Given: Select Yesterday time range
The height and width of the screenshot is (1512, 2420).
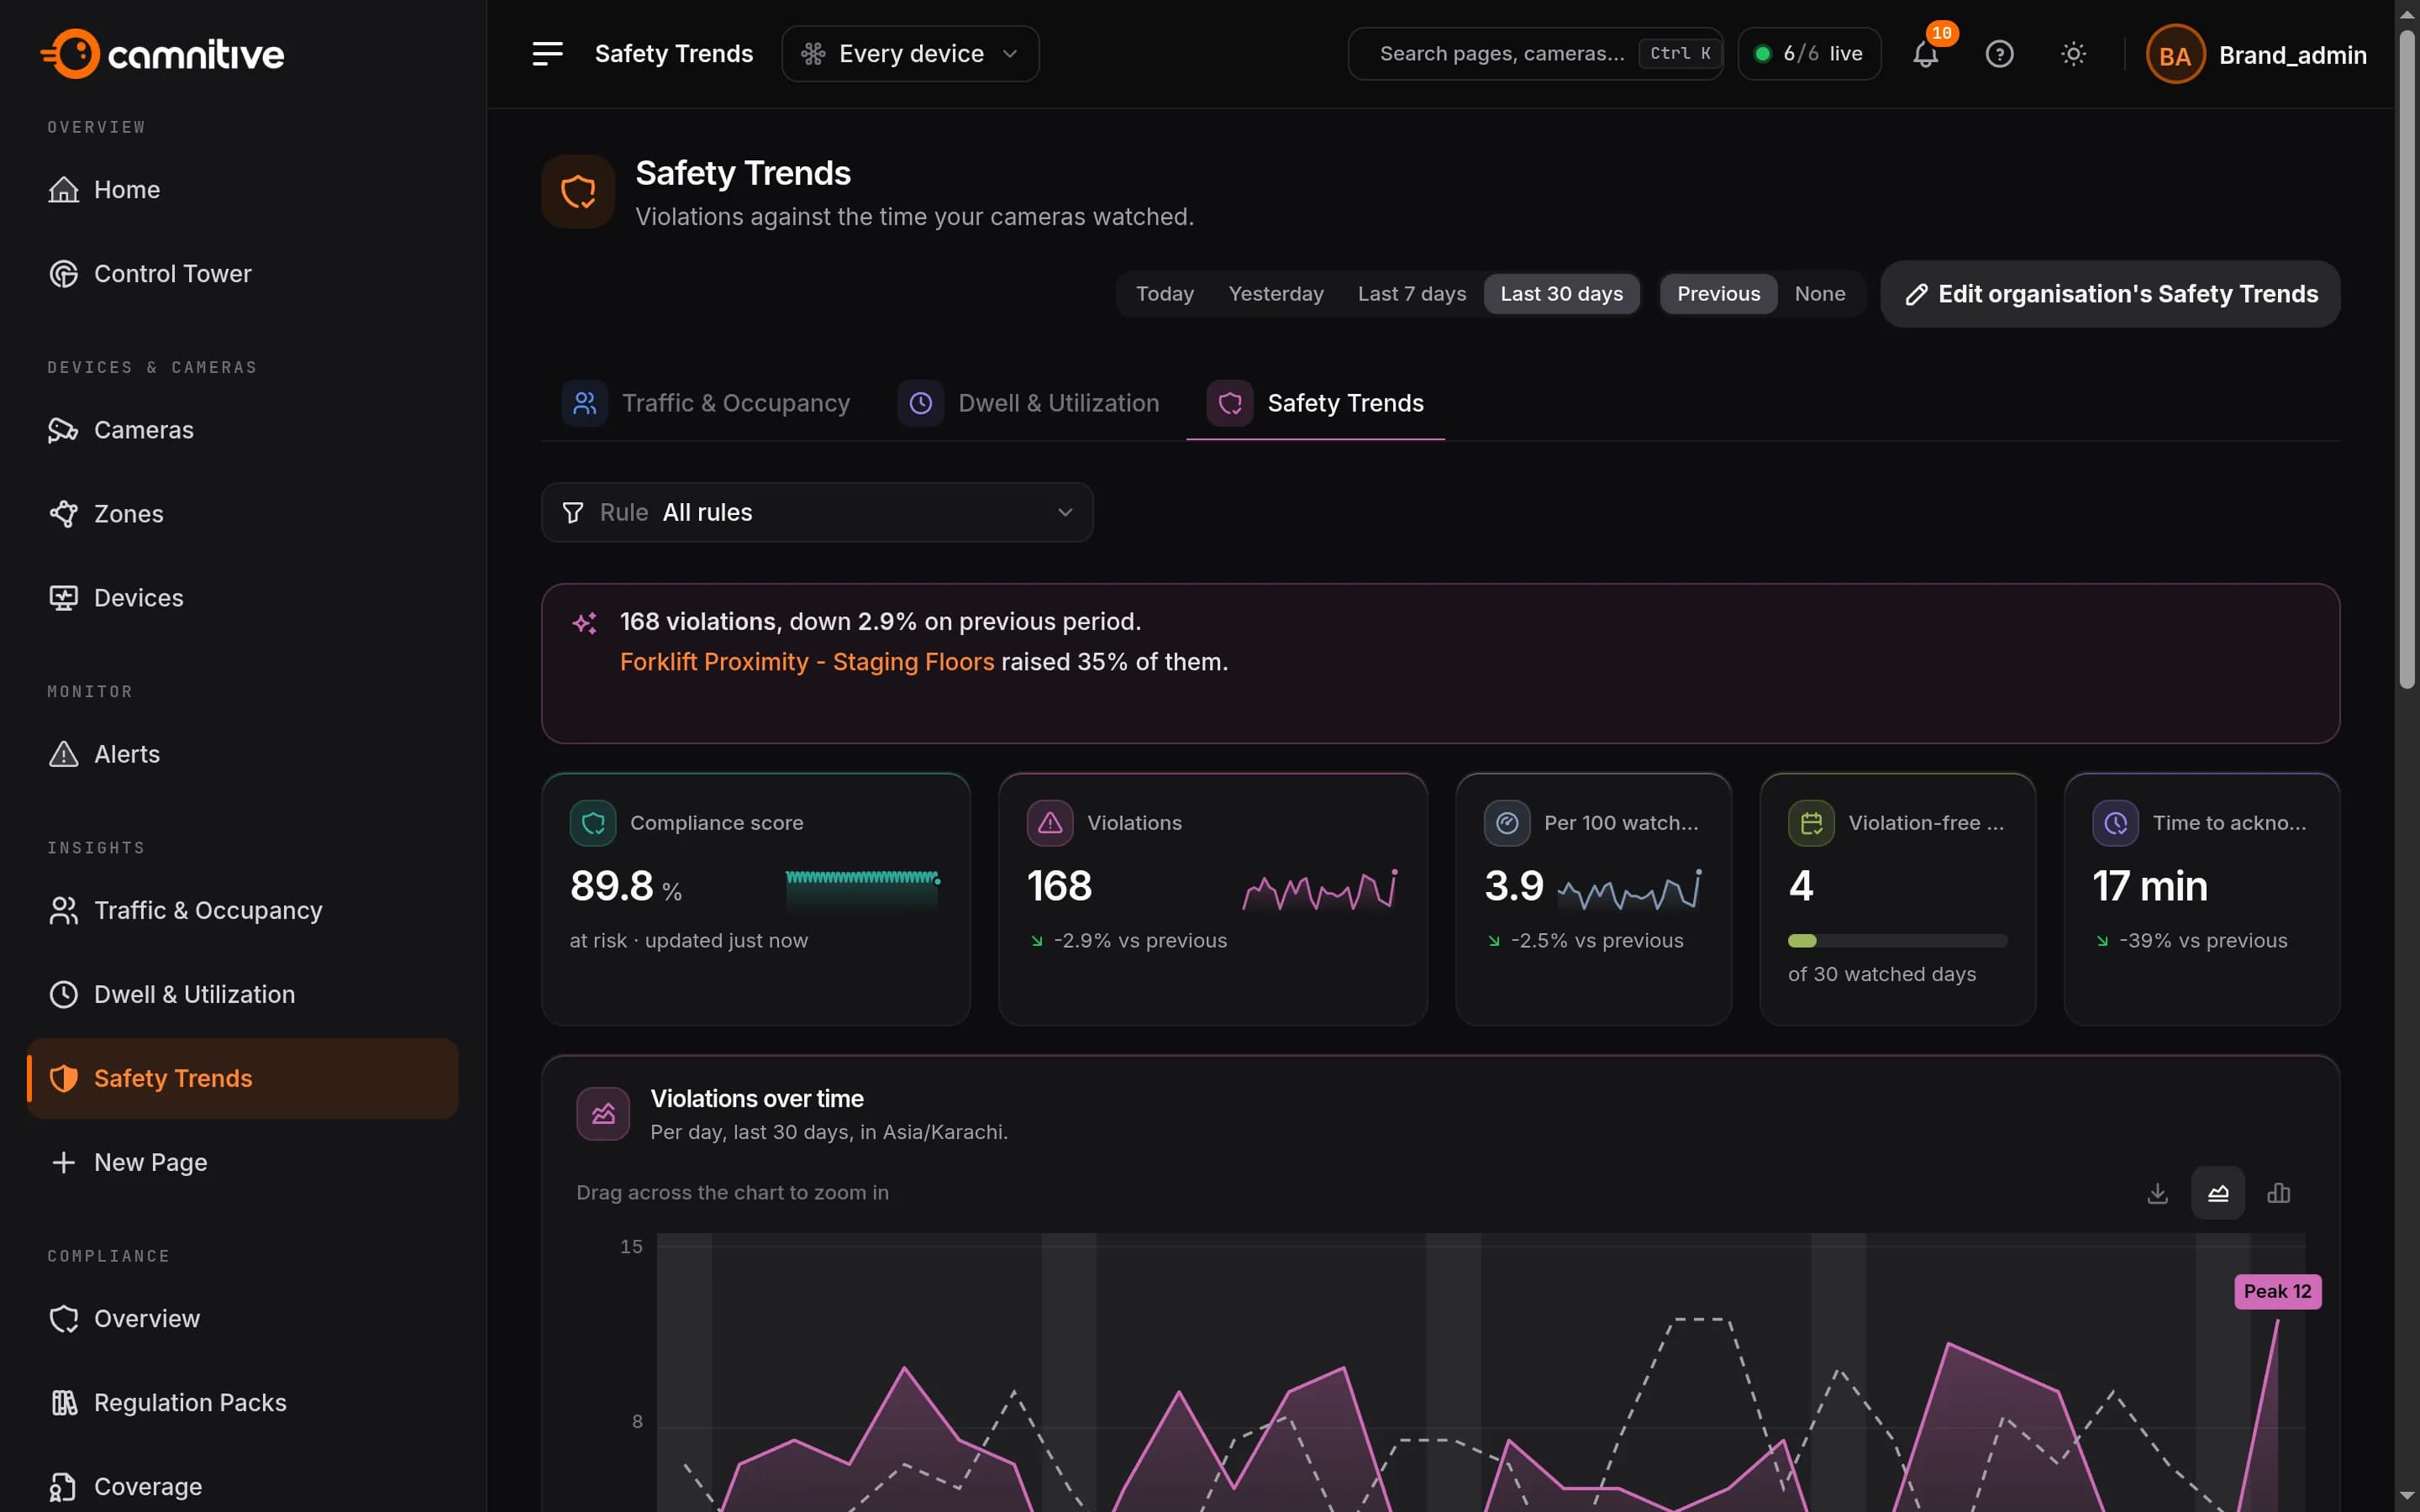Looking at the screenshot, I should pyautogui.click(x=1276, y=294).
